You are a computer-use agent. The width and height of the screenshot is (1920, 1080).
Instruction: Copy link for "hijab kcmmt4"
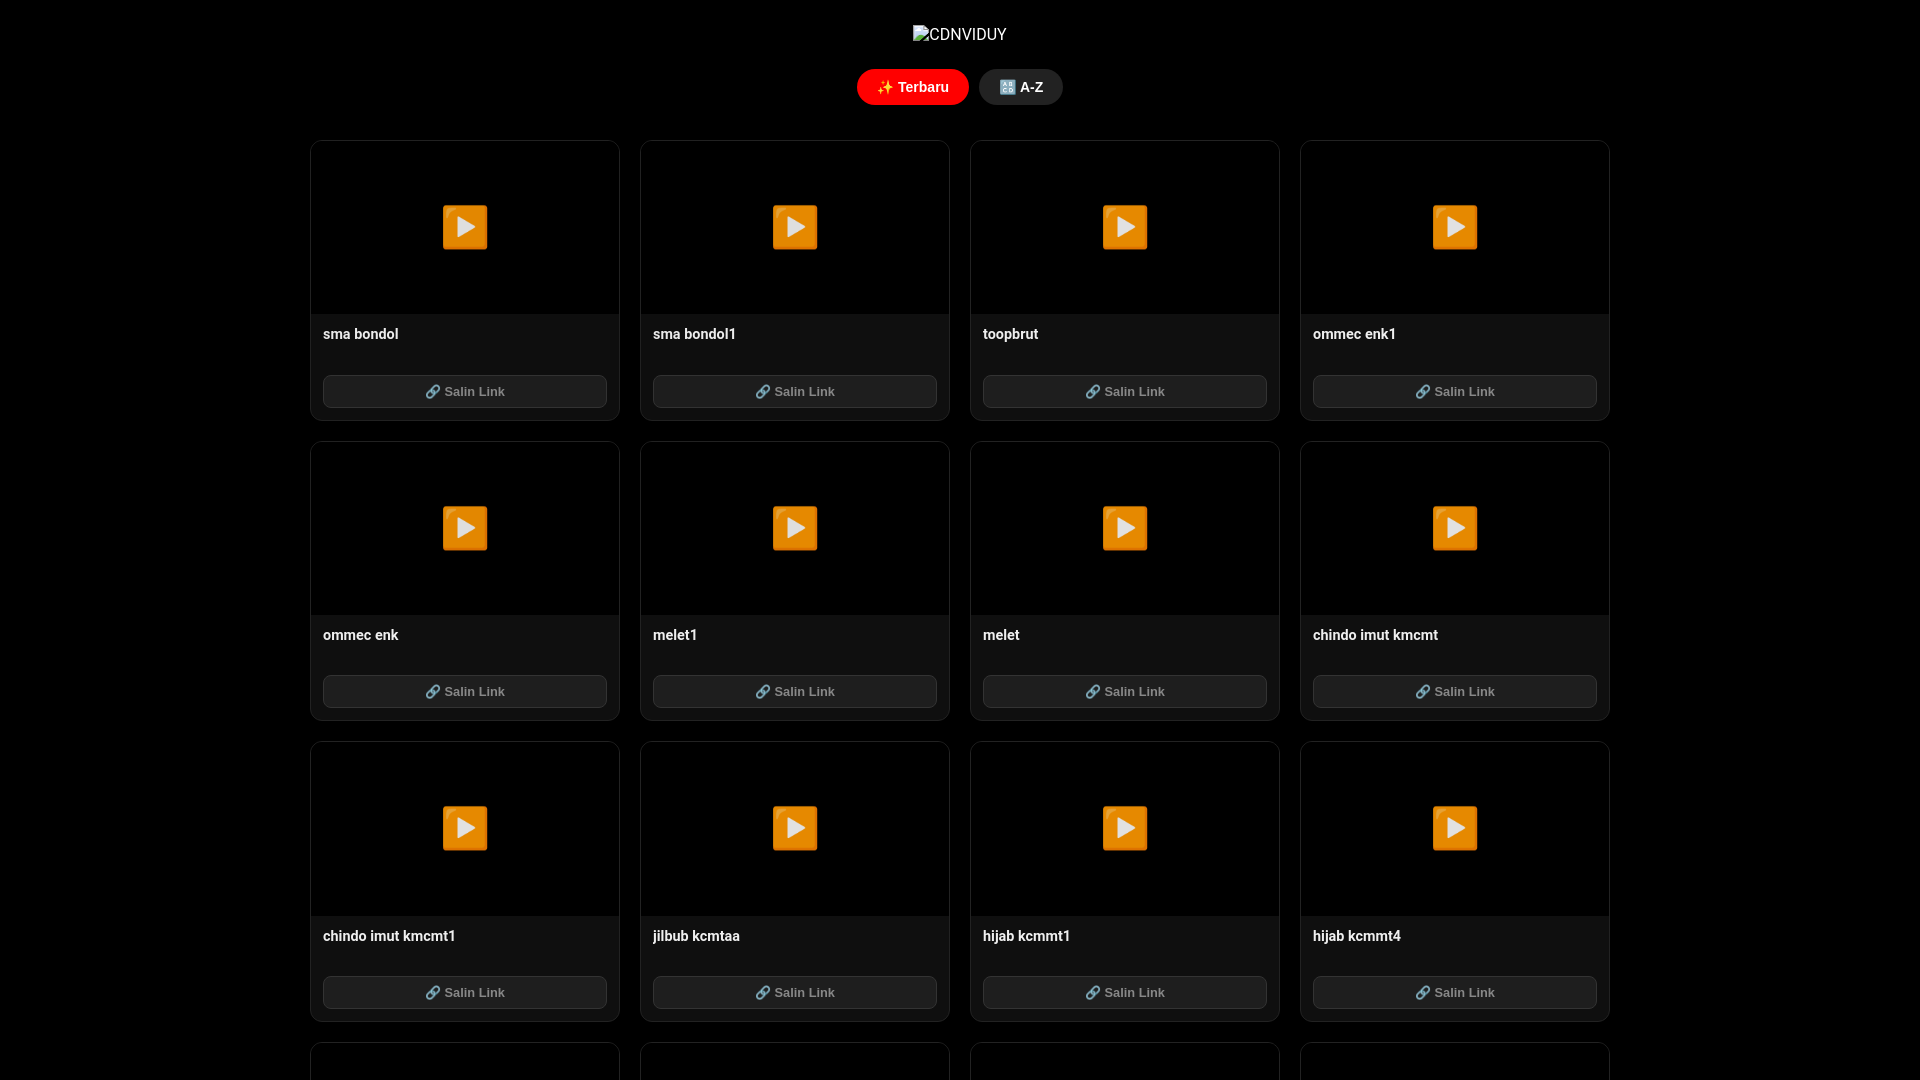coord(1455,992)
